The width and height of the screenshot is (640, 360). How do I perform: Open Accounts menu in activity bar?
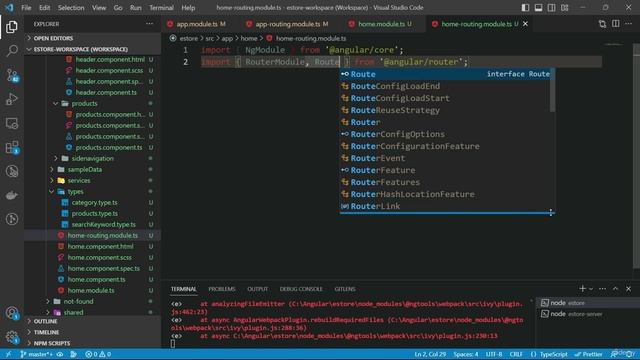pyautogui.click(x=12, y=313)
